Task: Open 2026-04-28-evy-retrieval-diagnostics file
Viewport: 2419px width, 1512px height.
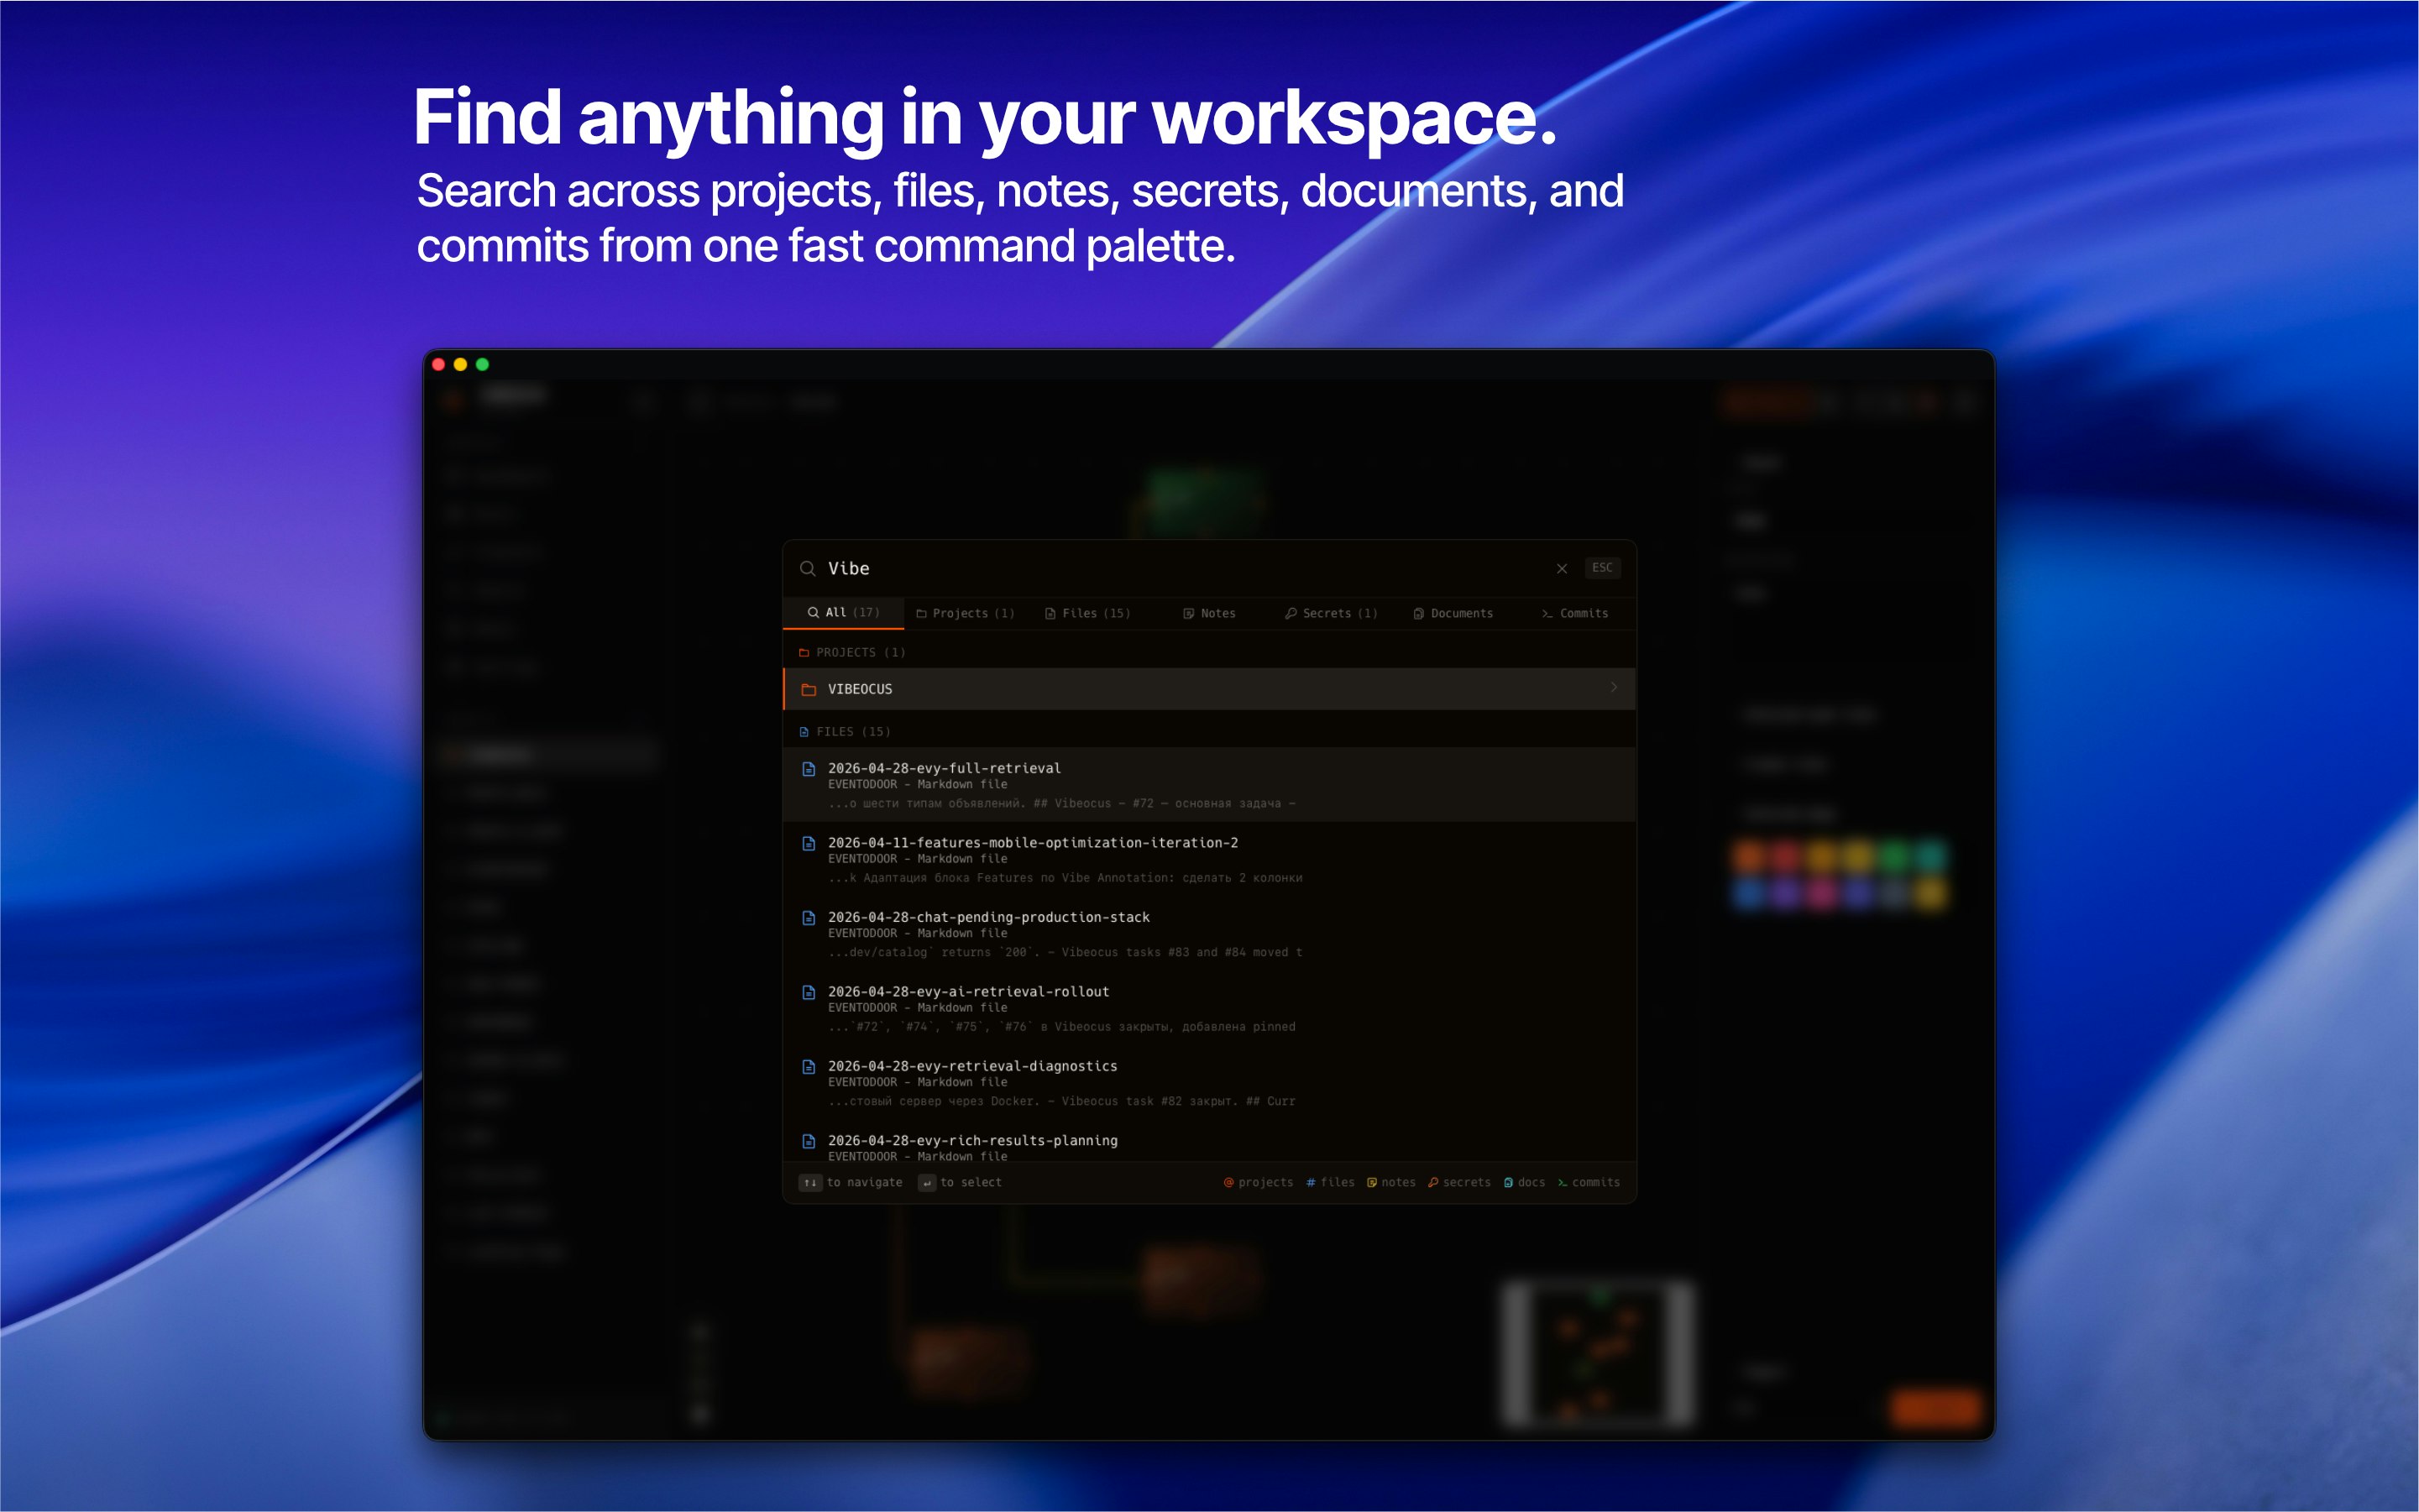Action: [1209, 1083]
